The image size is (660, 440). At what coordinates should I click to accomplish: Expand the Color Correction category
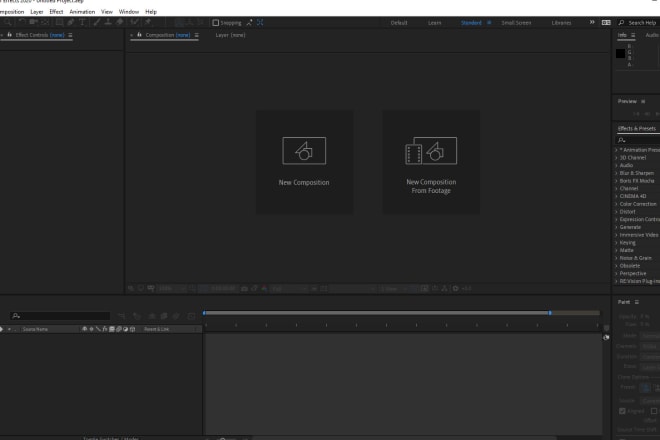(x=616, y=204)
